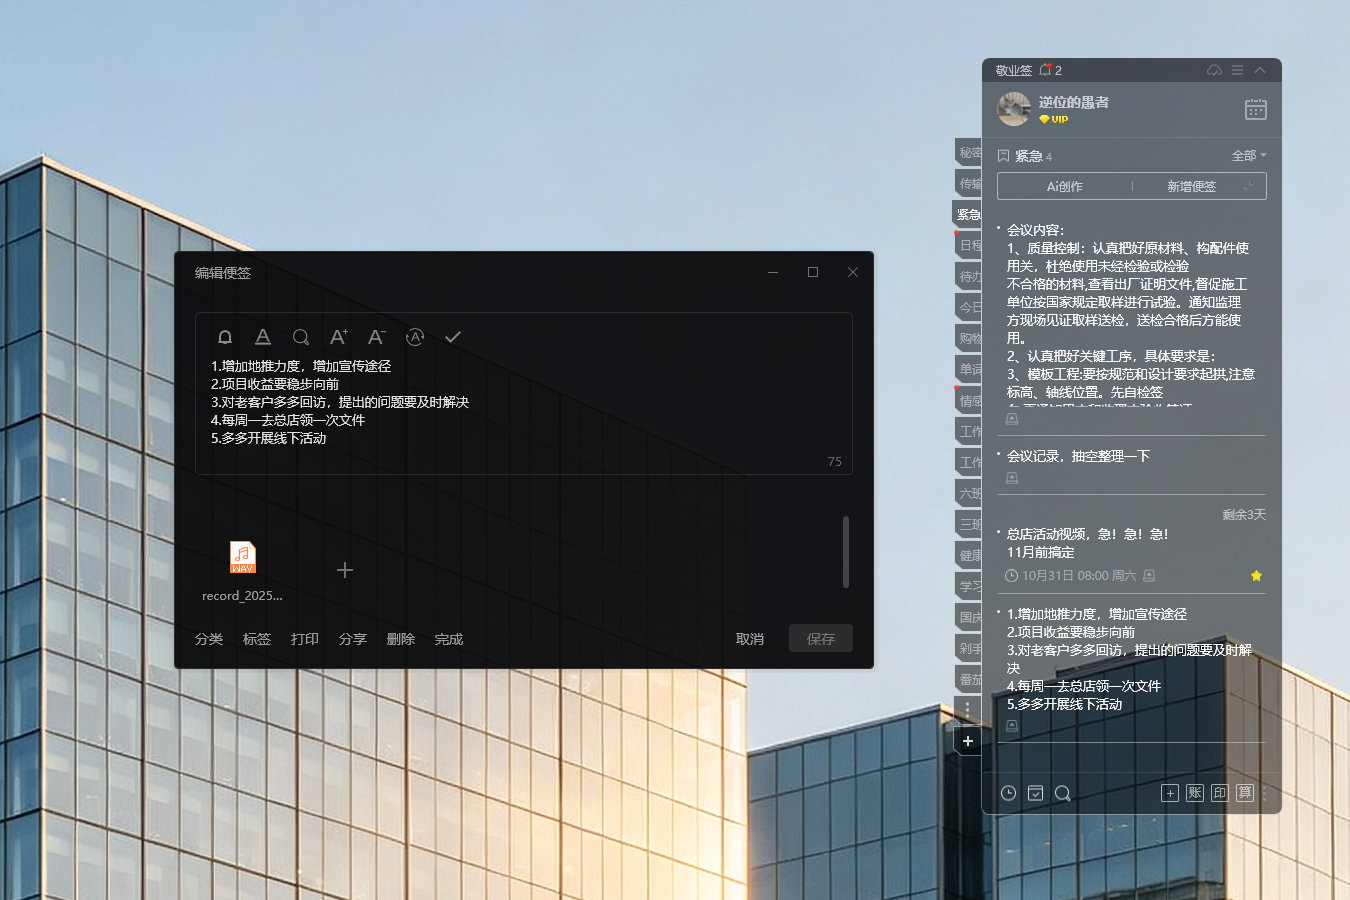Click the cloud sync icon in title bar
Image resolution: width=1350 pixels, height=900 pixels.
click(x=1214, y=70)
